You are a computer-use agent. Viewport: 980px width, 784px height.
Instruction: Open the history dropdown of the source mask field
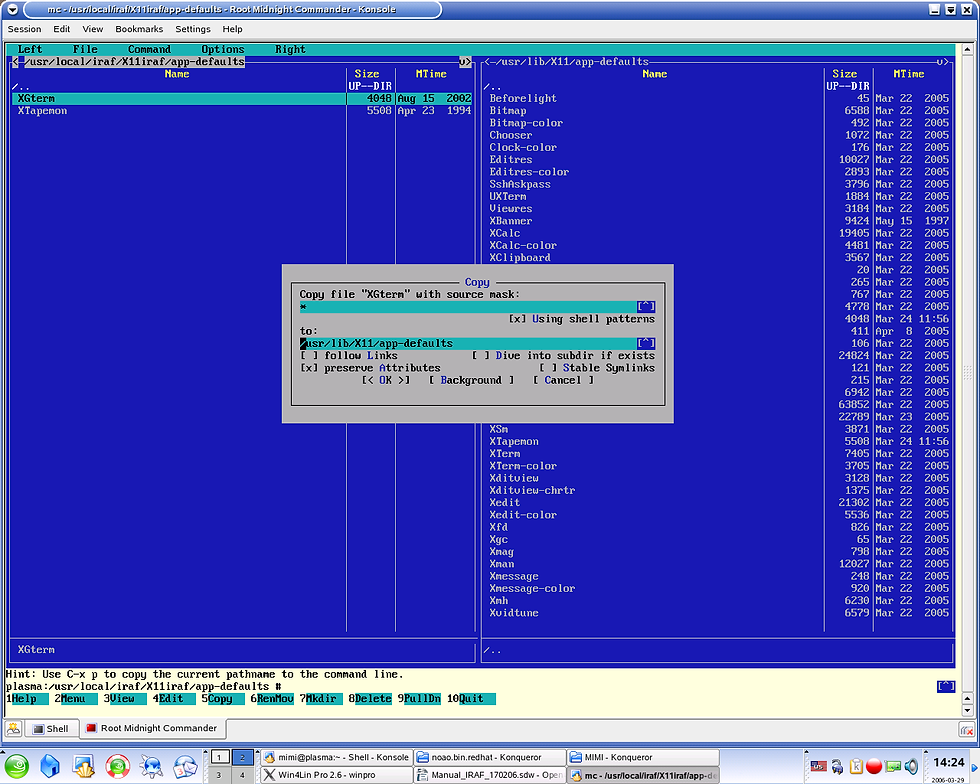pyautogui.click(x=646, y=306)
